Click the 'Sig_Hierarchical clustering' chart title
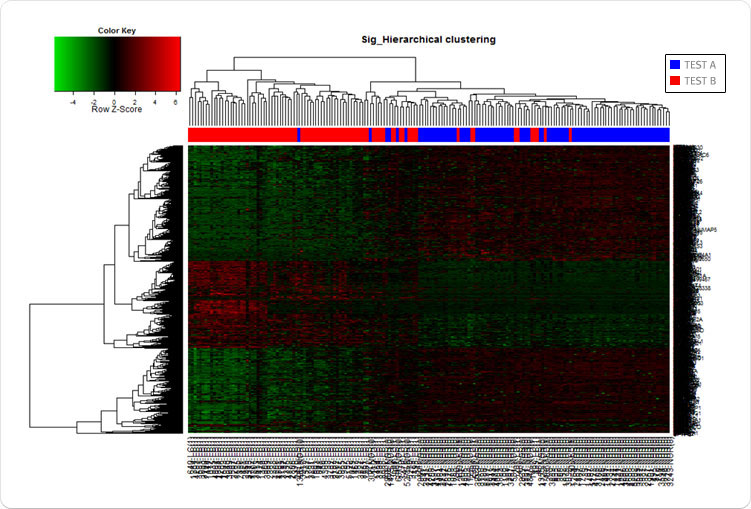The image size is (751, 509). (x=428, y=40)
